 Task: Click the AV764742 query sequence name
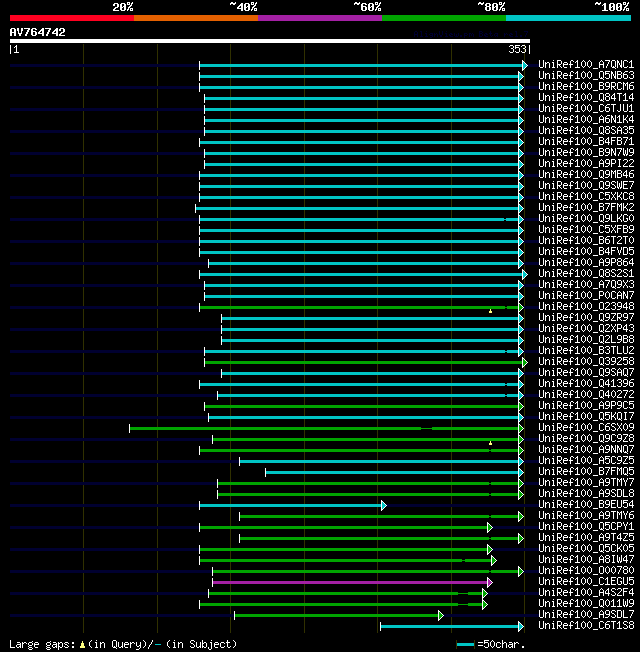point(37,32)
